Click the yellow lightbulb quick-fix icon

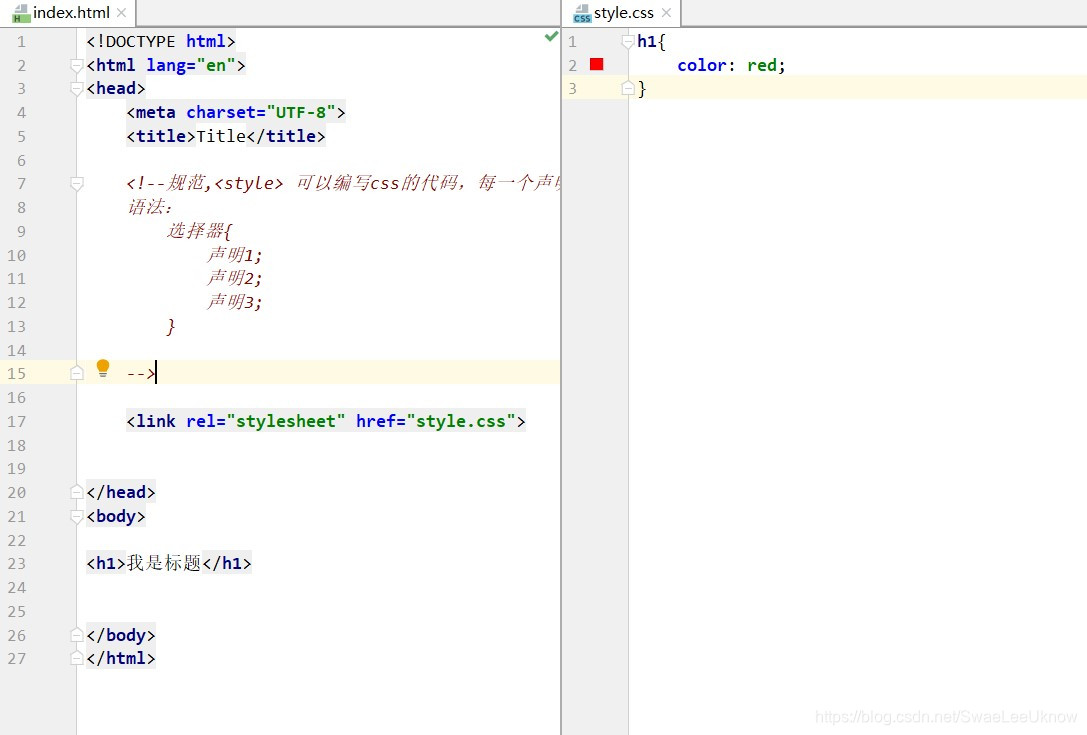103,368
